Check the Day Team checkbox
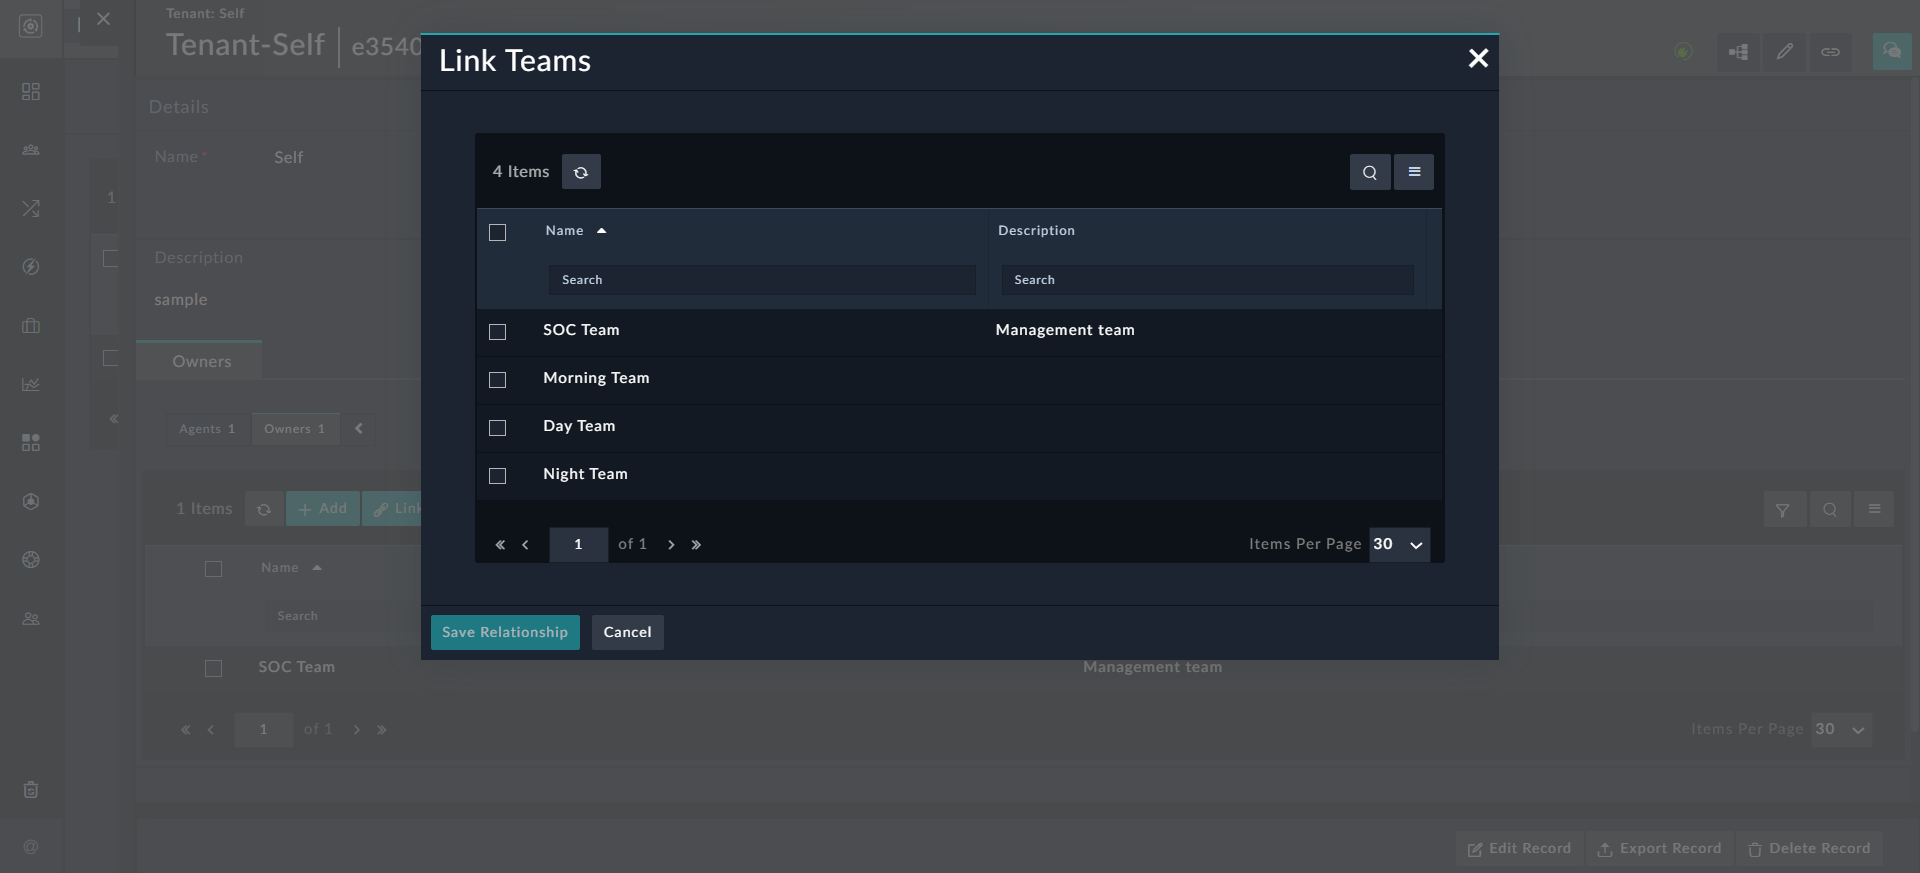This screenshot has width=1920, height=873. 497,428
